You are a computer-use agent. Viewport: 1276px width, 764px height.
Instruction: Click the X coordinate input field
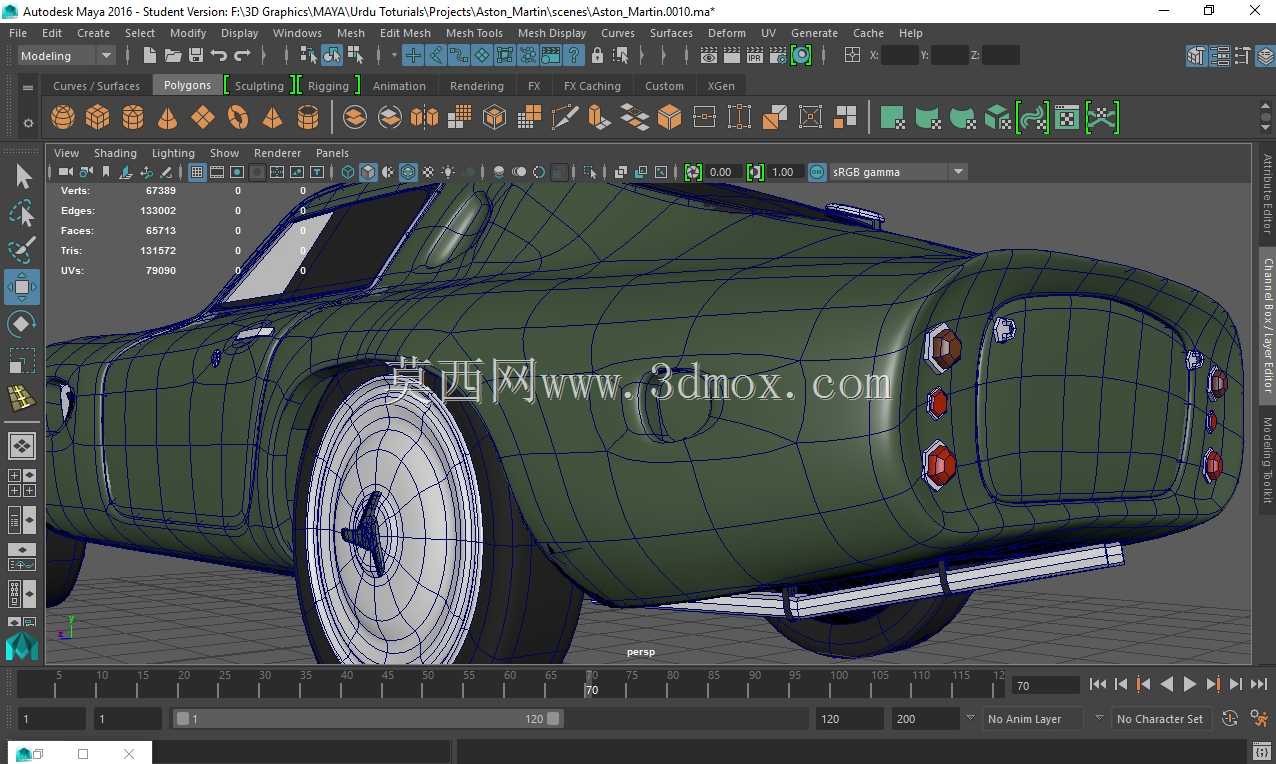tap(899, 55)
